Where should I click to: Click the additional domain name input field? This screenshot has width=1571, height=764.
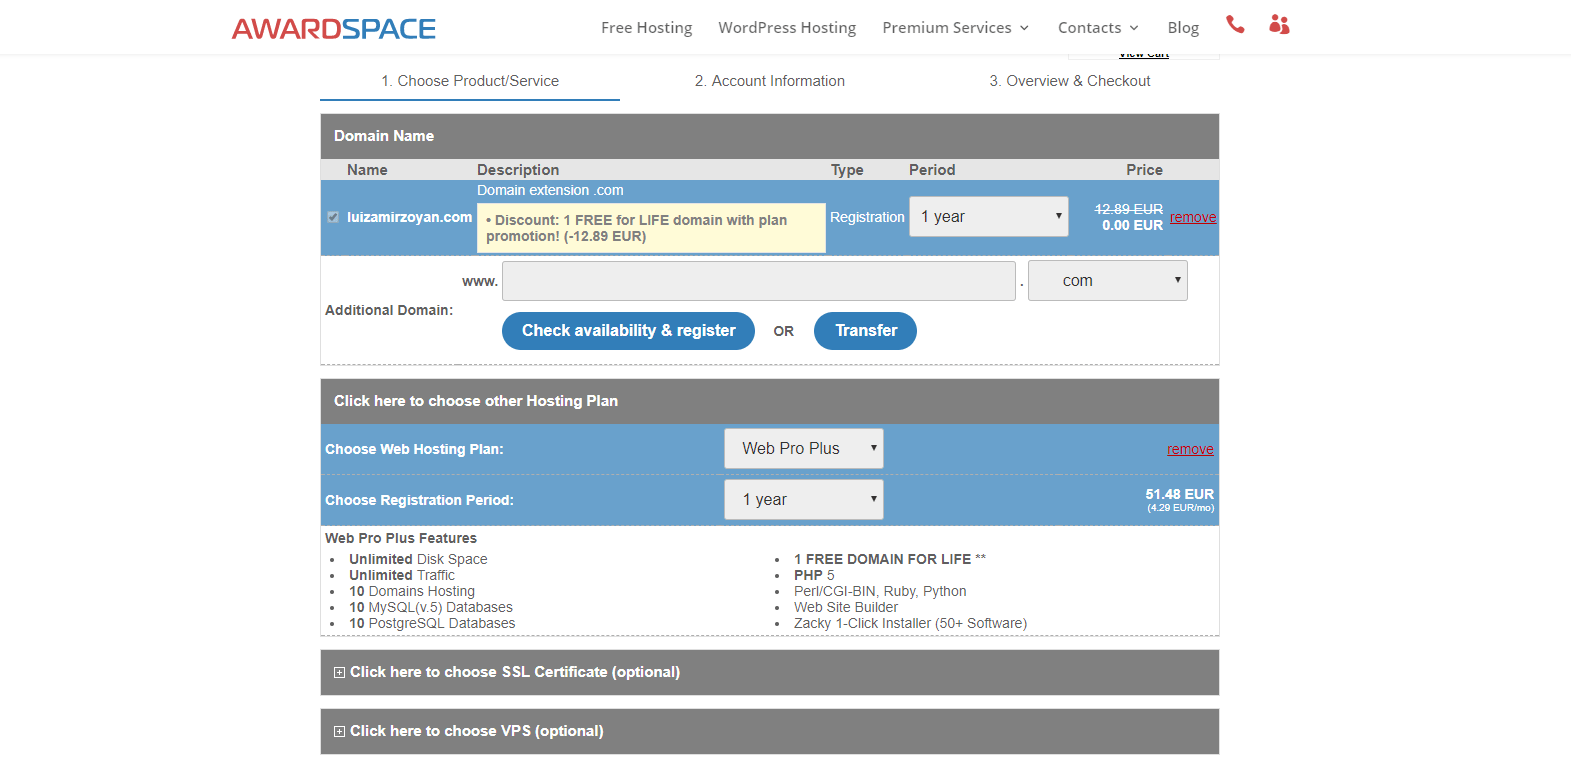click(x=758, y=281)
